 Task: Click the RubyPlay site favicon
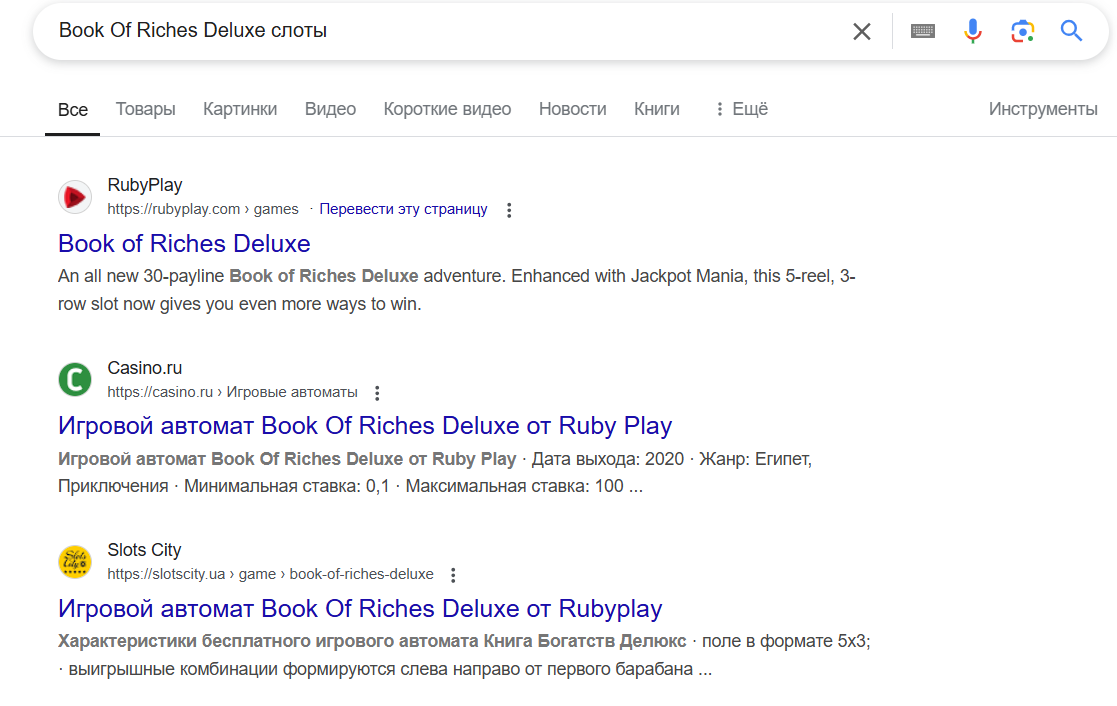tap(75, 197)
